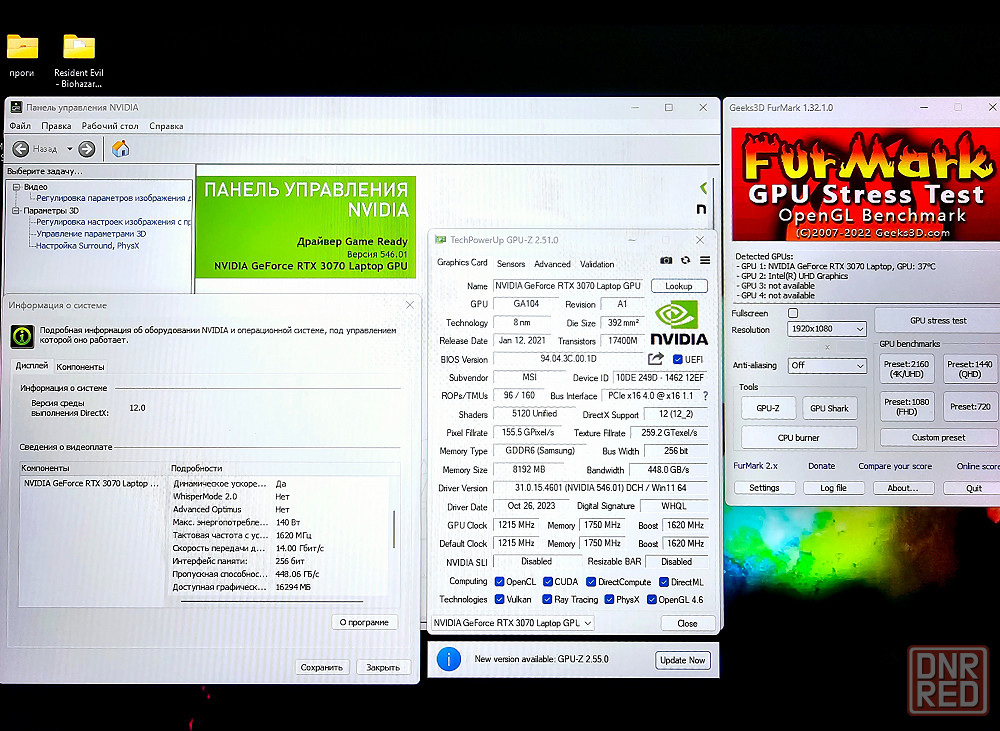Enable the FurMark Fullscreen checkbox
The height and width of the screenshot is (731, 1000).
pyautogui.click(x=793, y=313)
